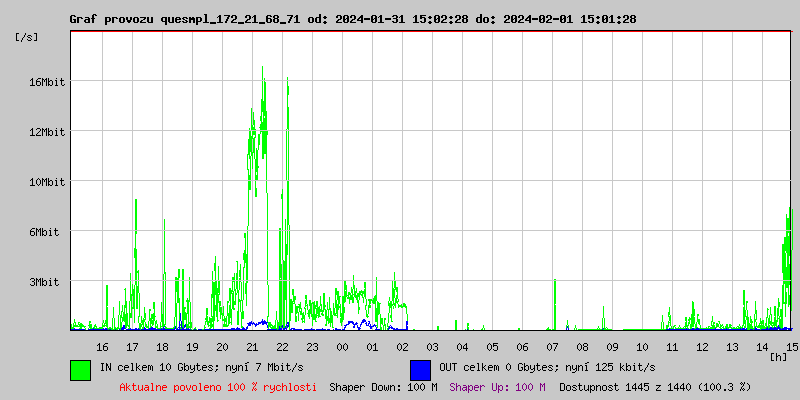Image resolution: width=800 pixels, height=400 pixels.
Task: Click the purple 'Shaper Up: 100 M' text
Action: pos(497,387)
